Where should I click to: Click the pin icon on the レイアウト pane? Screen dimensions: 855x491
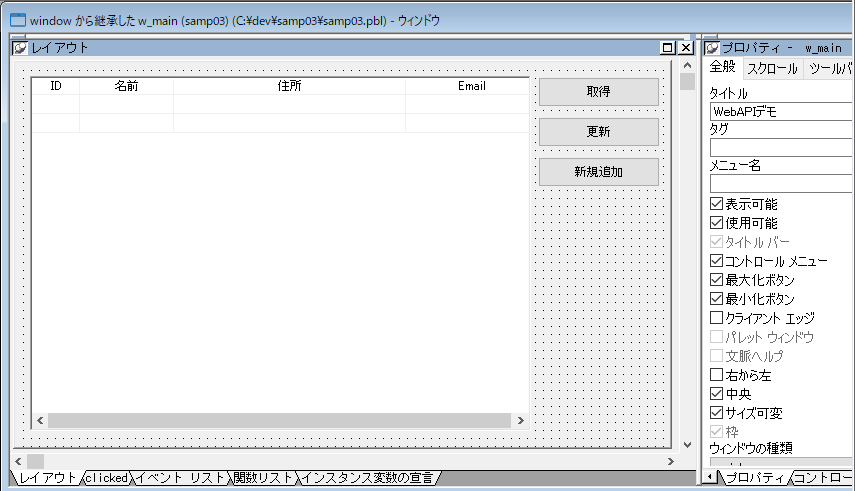[x=20, y=48]
